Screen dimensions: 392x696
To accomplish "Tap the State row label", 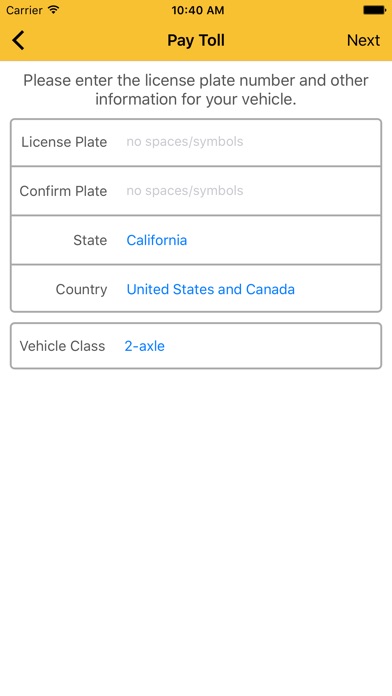I will click(90, 240).
